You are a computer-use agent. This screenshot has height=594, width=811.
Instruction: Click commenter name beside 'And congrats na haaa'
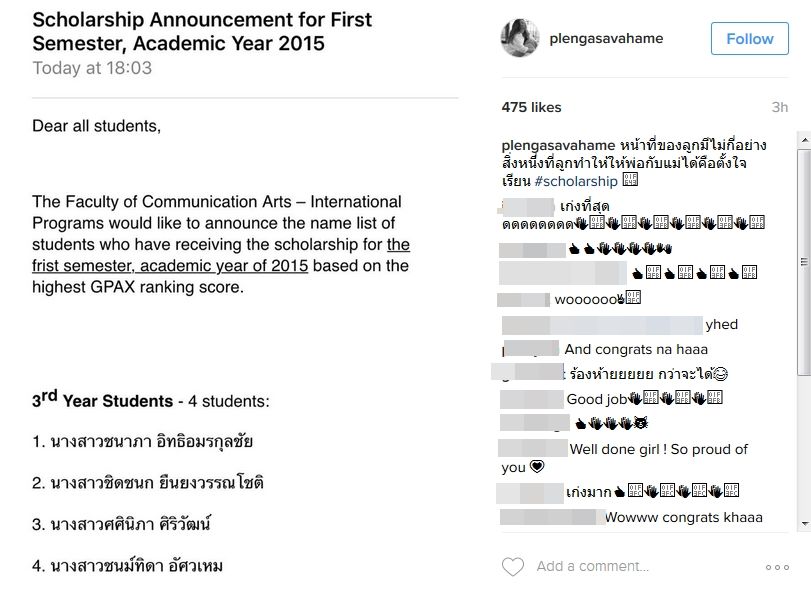531,348
